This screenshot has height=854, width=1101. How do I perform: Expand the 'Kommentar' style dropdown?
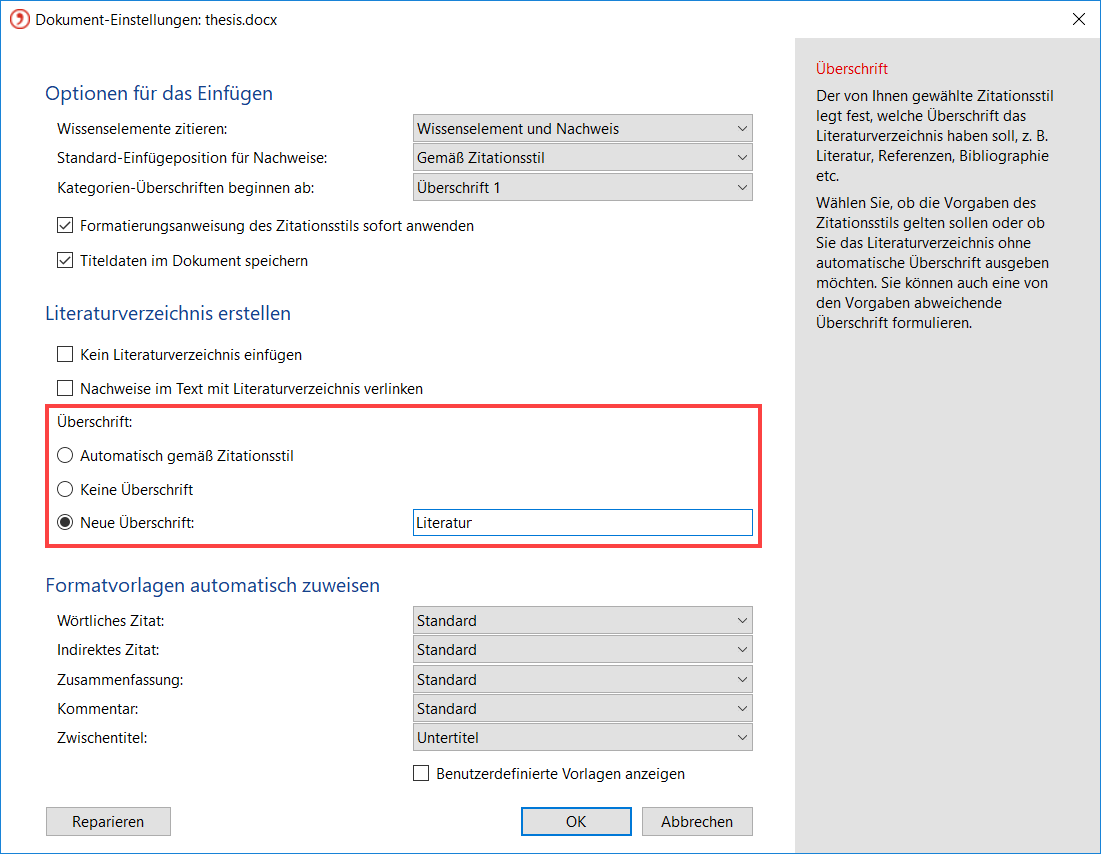tap(582, 708)
